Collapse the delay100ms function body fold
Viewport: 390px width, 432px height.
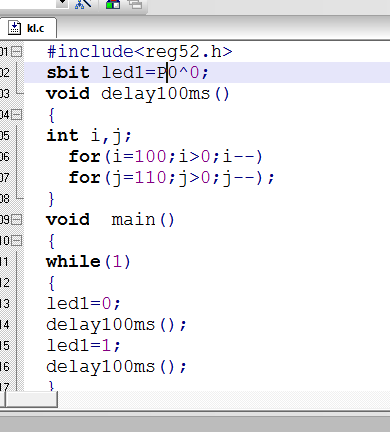tap(17, 115)
